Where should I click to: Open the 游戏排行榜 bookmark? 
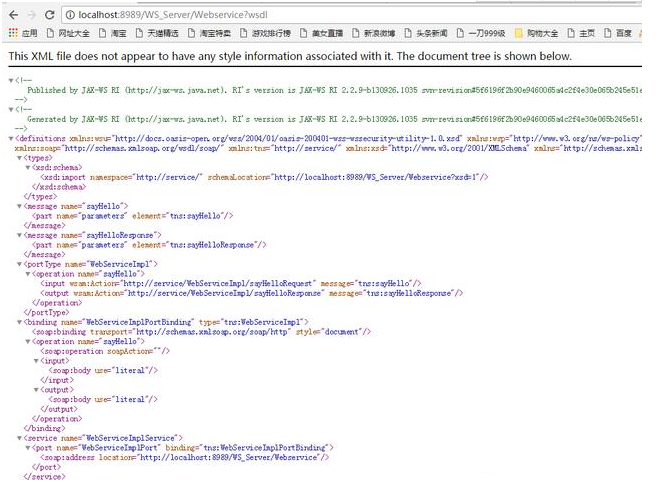(x=265, y=33)
